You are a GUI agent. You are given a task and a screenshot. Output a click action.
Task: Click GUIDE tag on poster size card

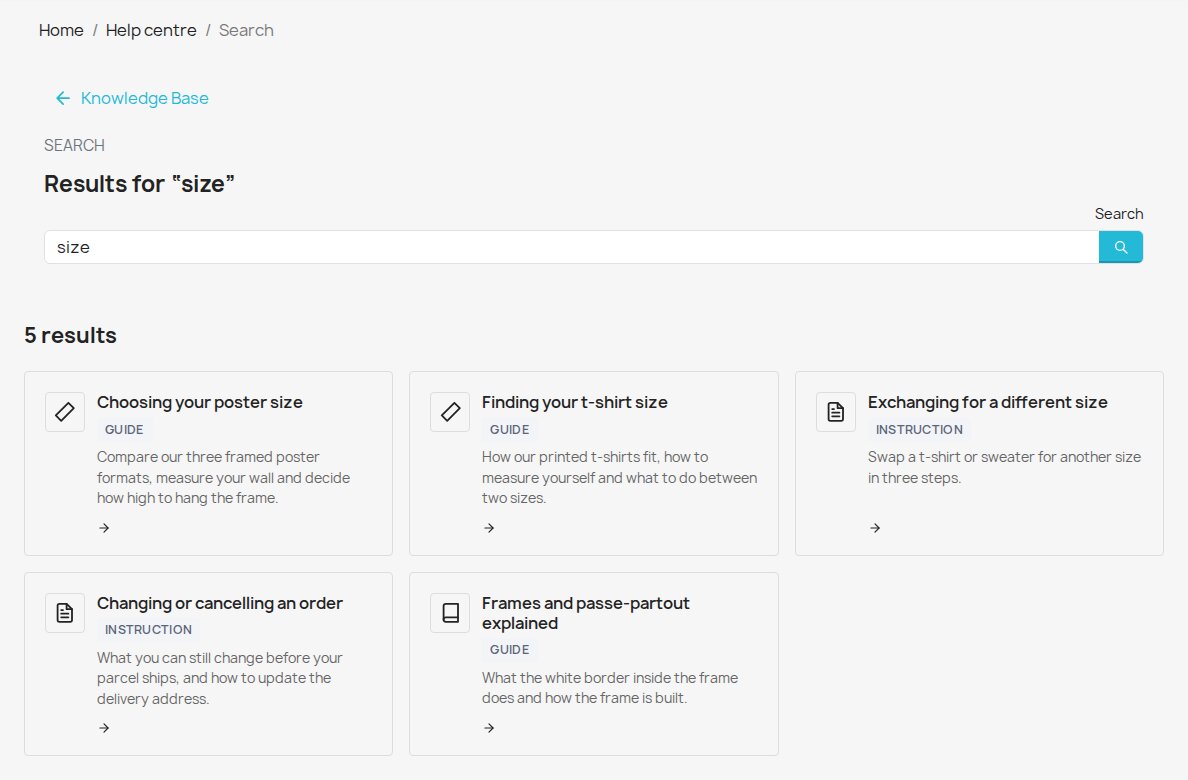tap(124, 430)
